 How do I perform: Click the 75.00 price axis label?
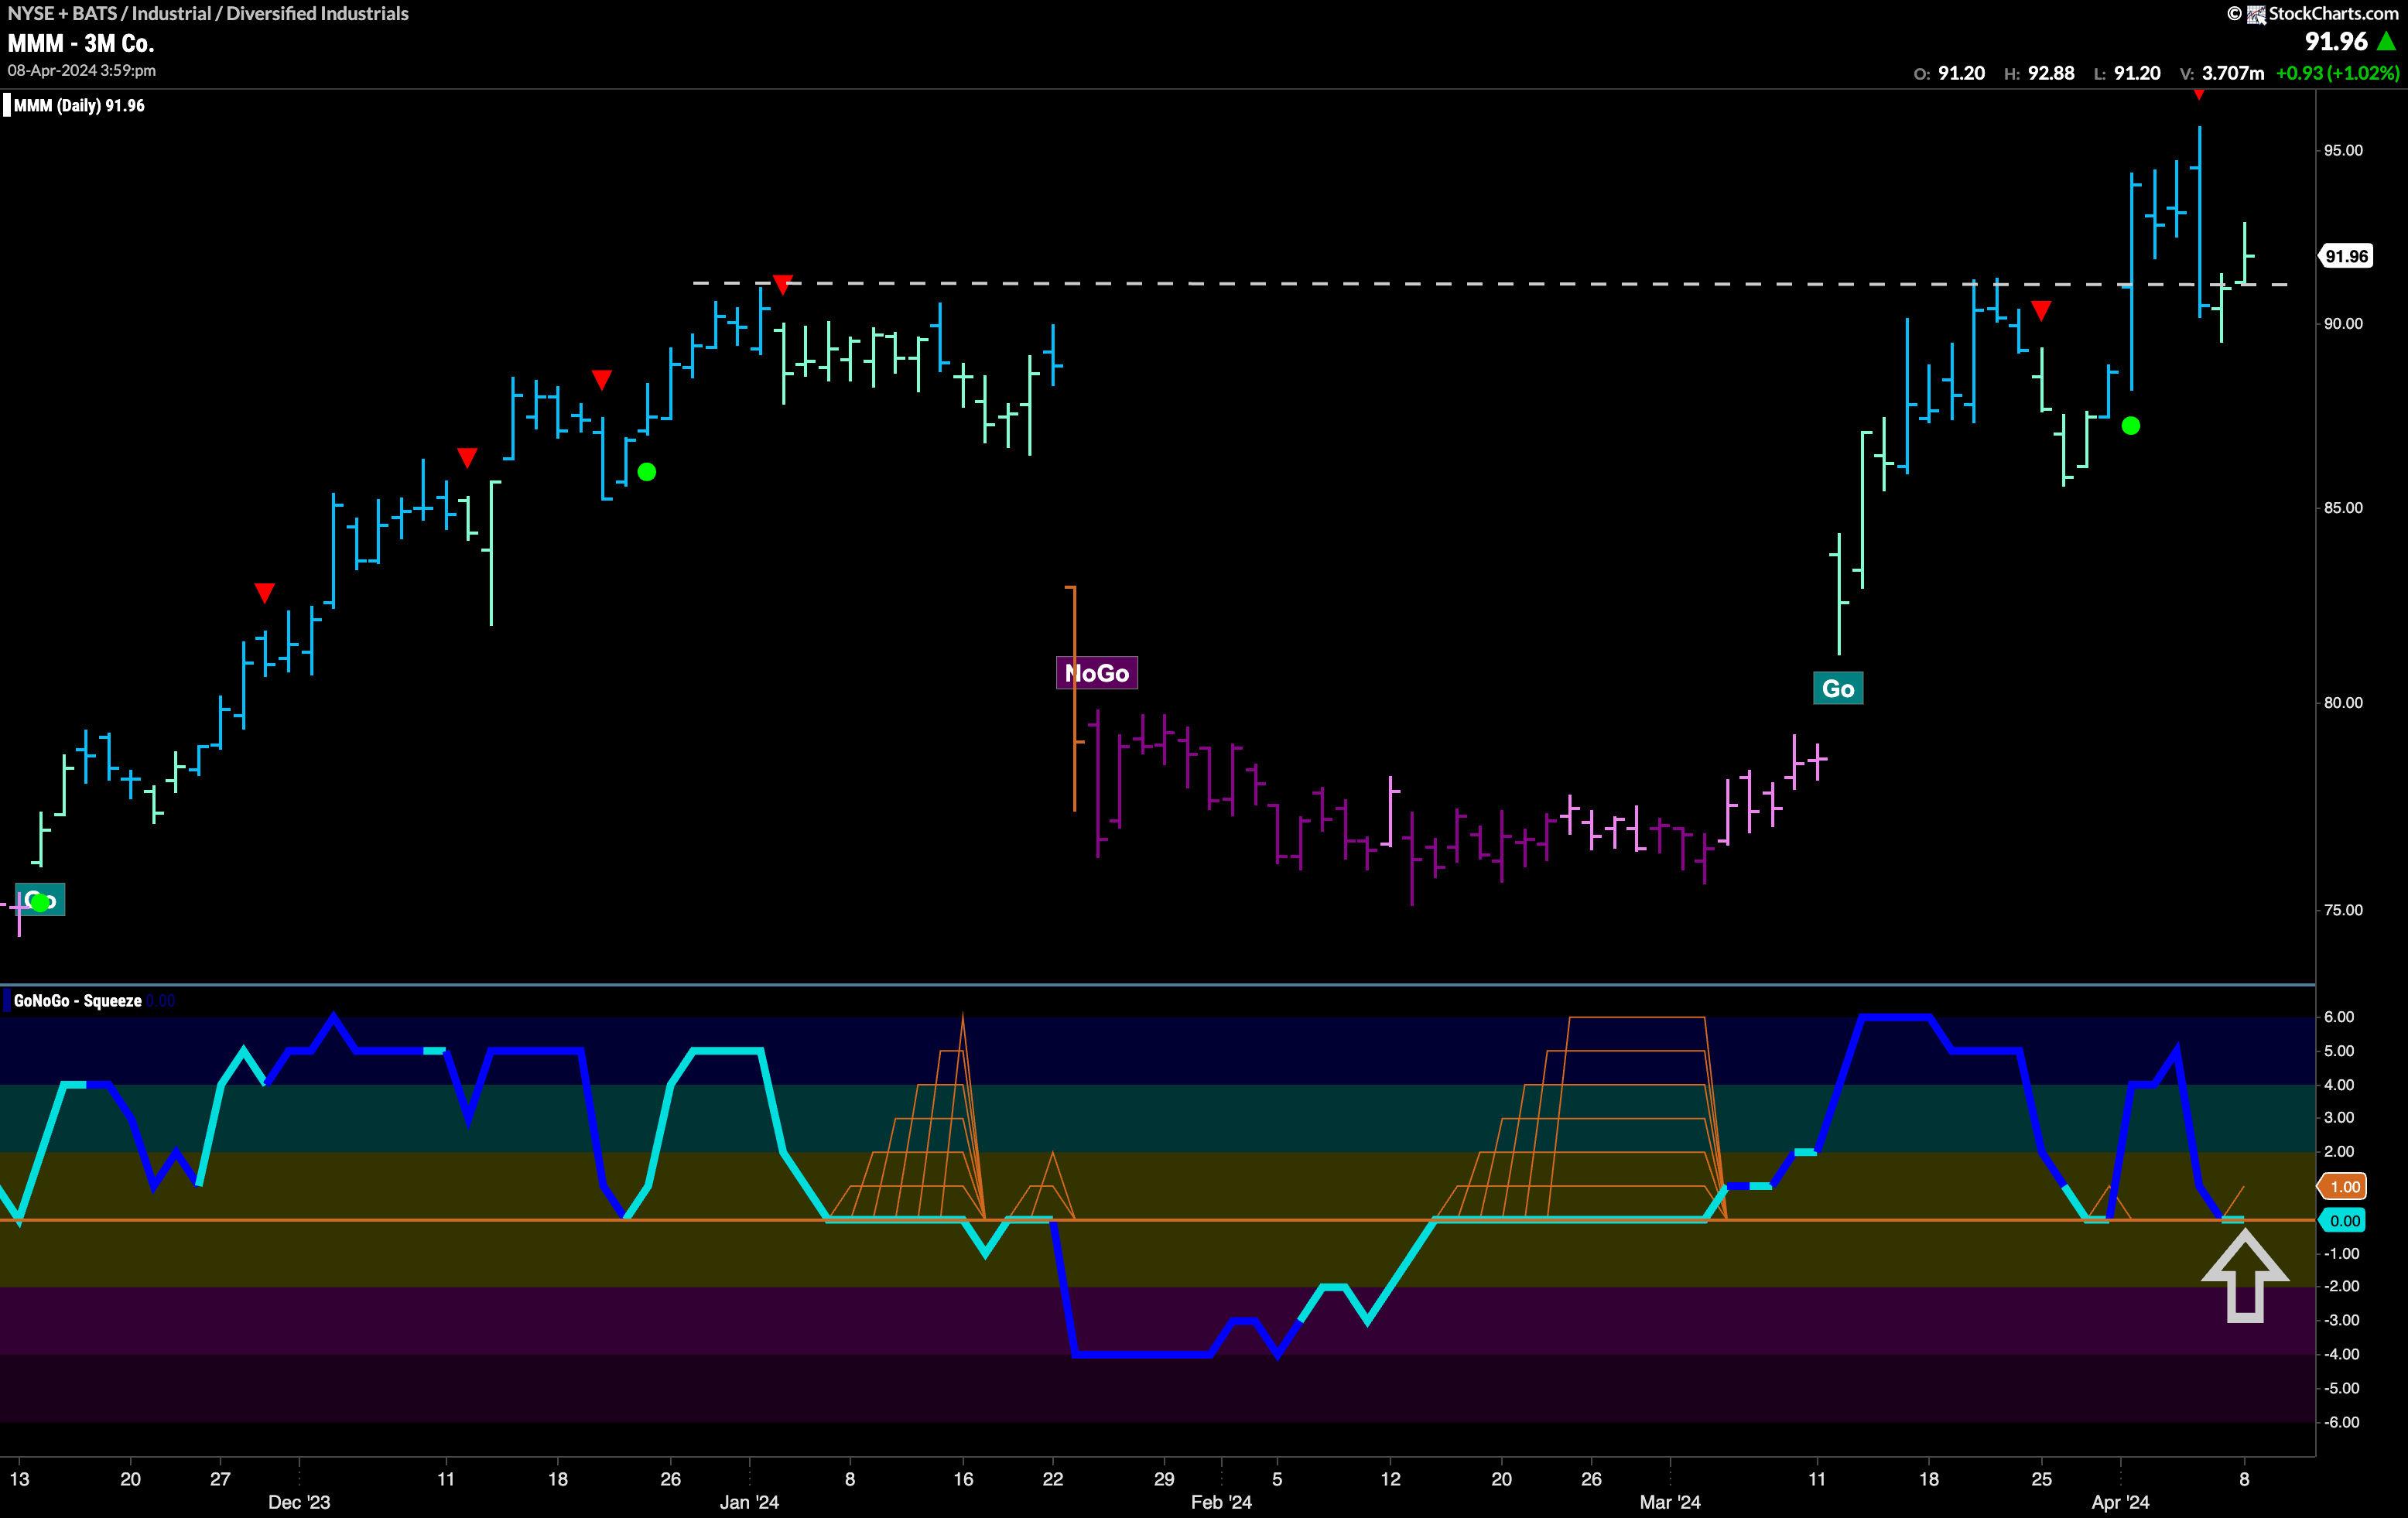coord(2343,910)
